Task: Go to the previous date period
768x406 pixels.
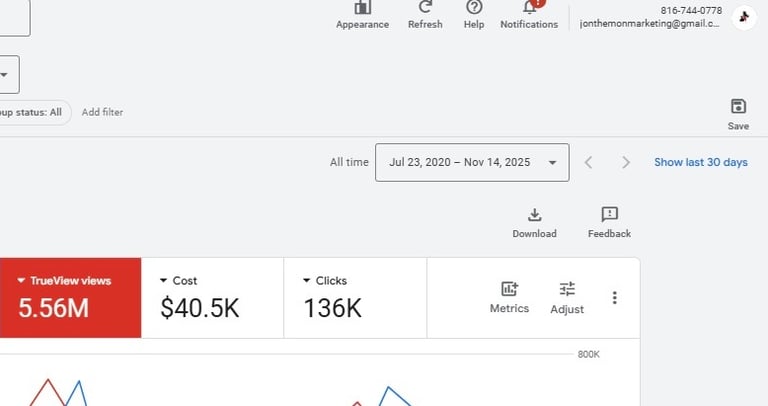Action: click(x=589, y=162)
